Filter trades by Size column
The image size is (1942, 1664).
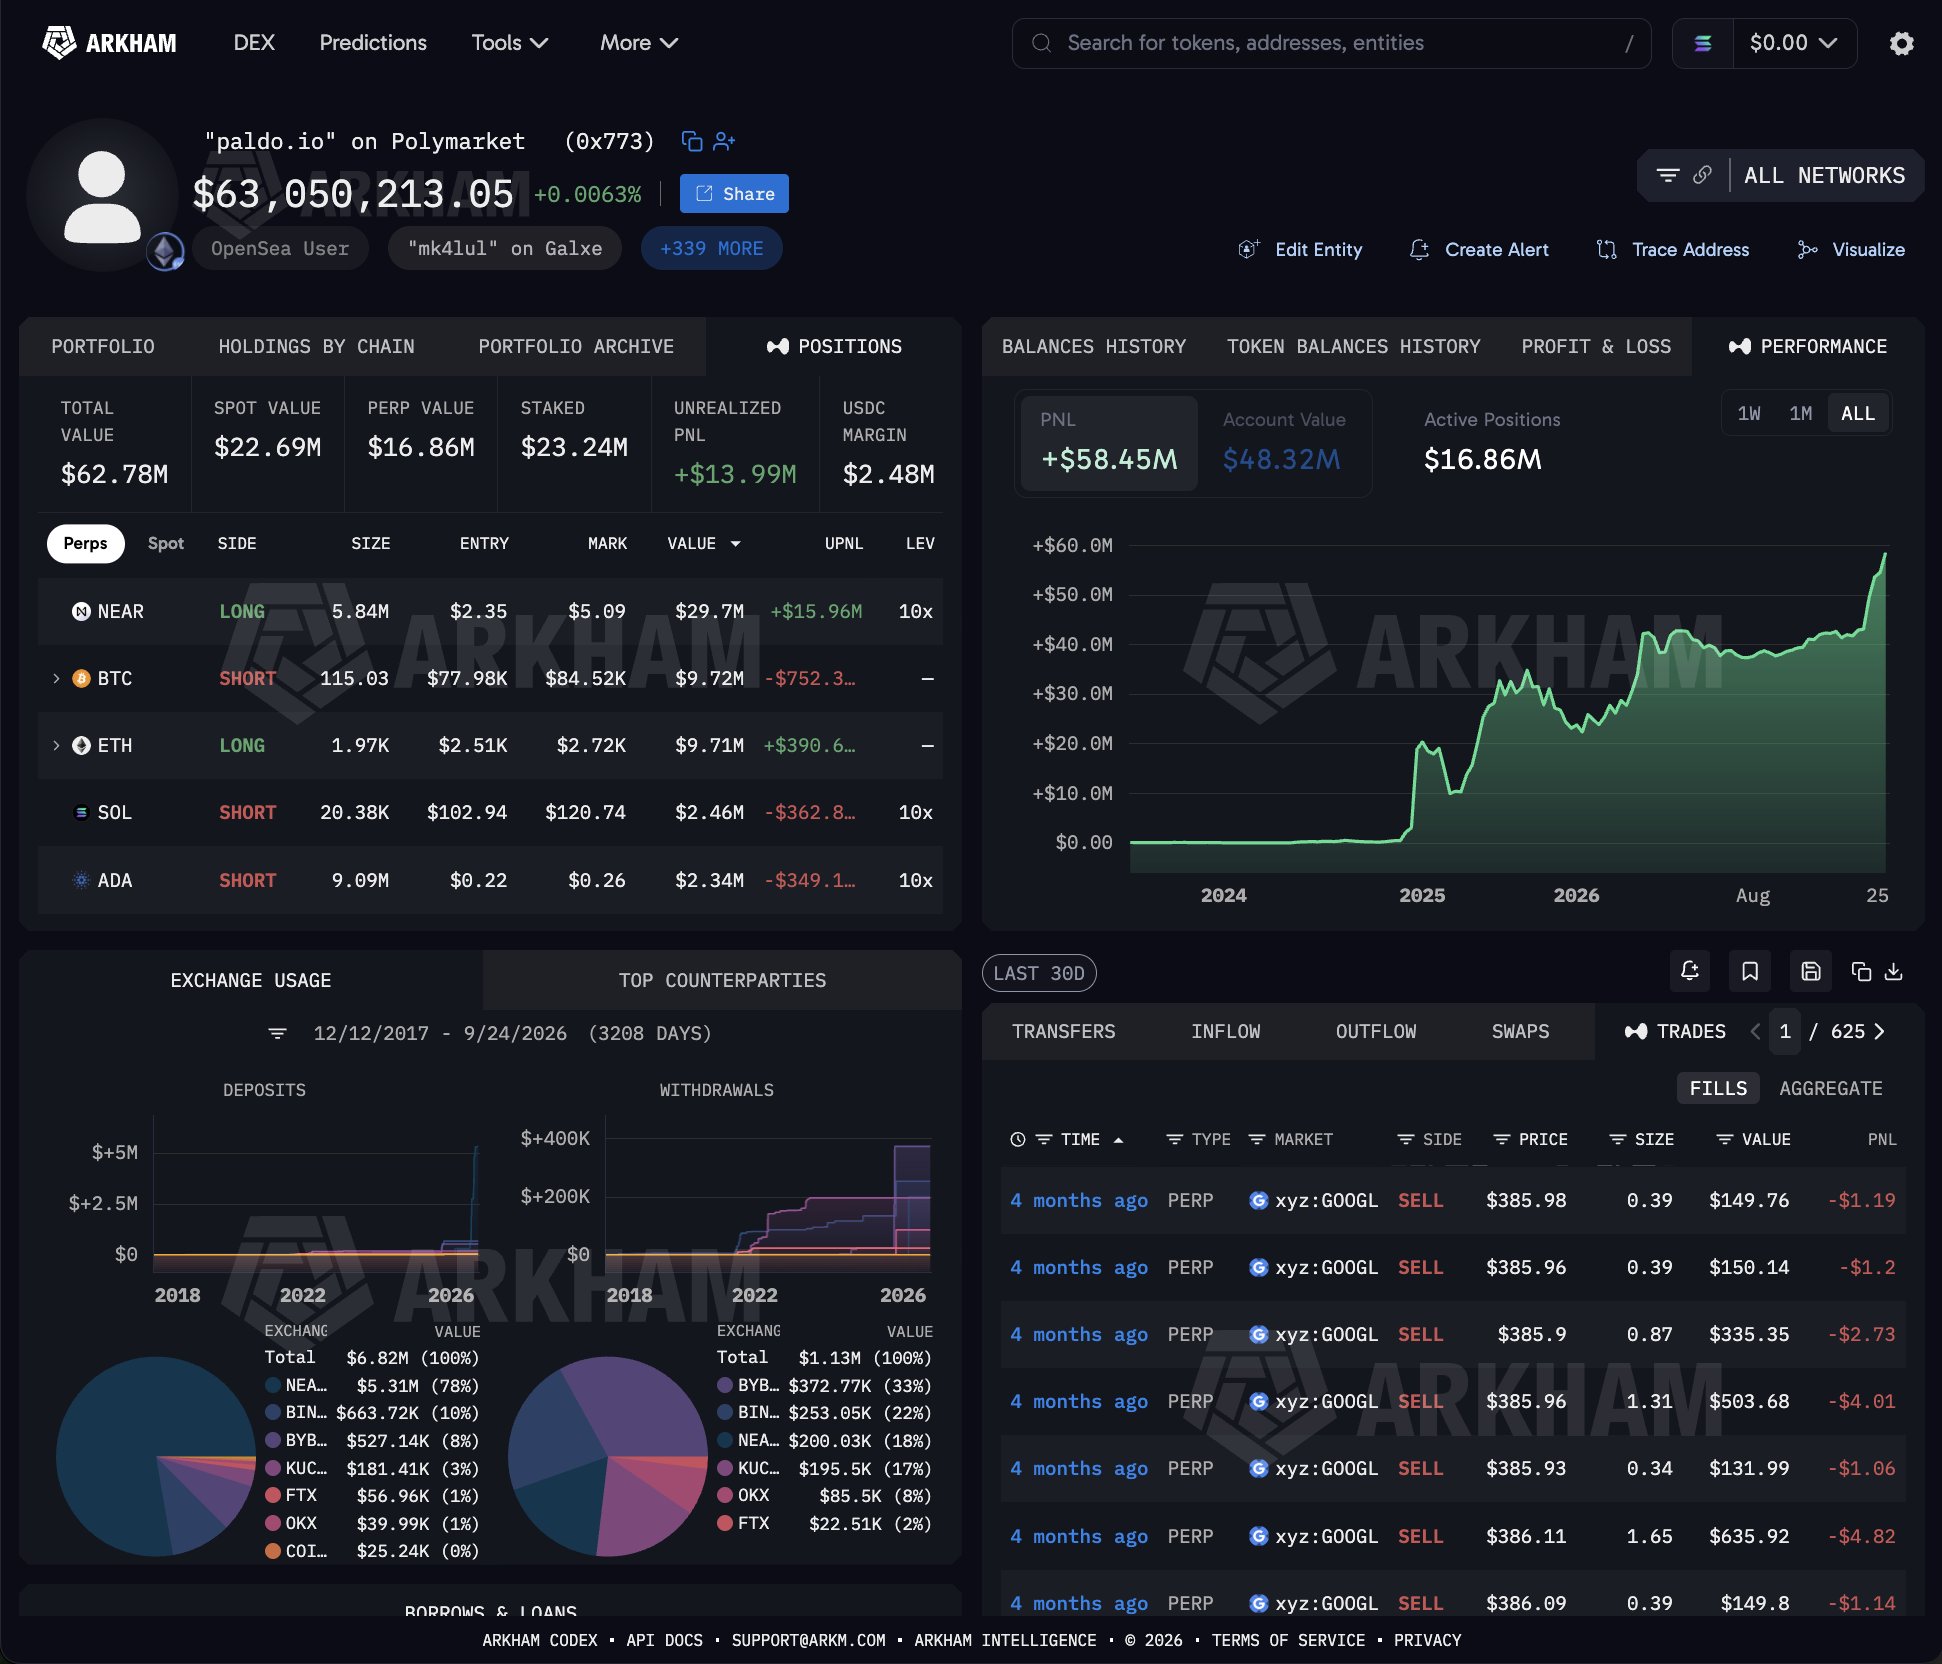(x=1617, y=1139)
